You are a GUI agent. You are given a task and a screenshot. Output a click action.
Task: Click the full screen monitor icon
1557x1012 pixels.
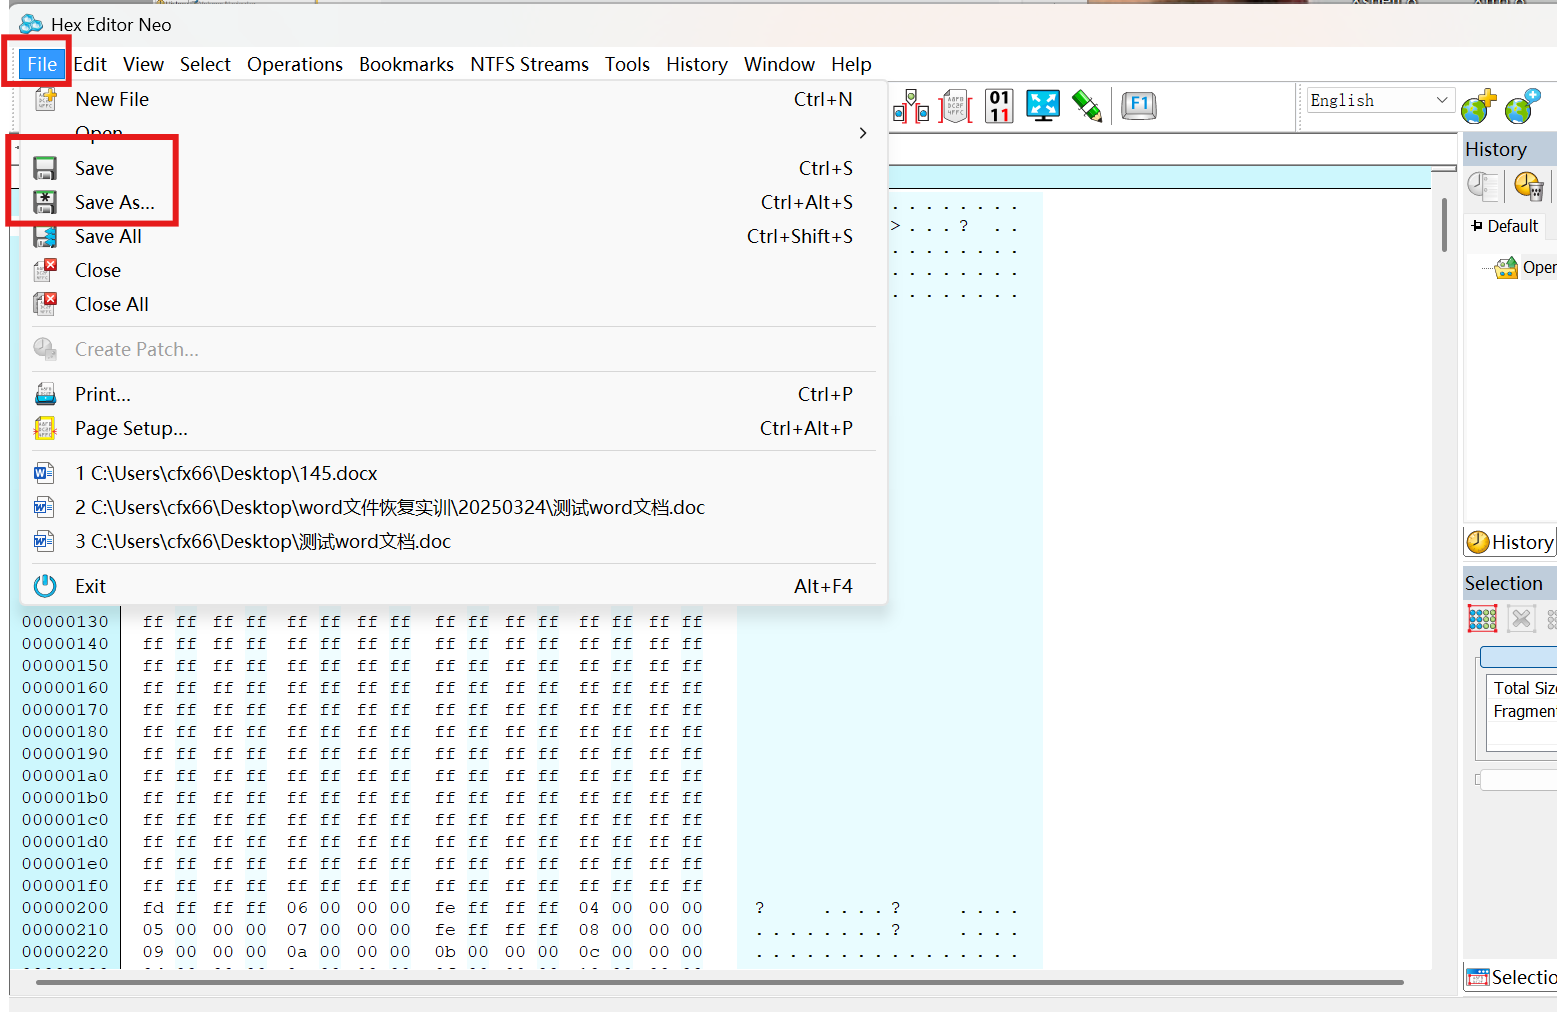[x=1043, y=105]
